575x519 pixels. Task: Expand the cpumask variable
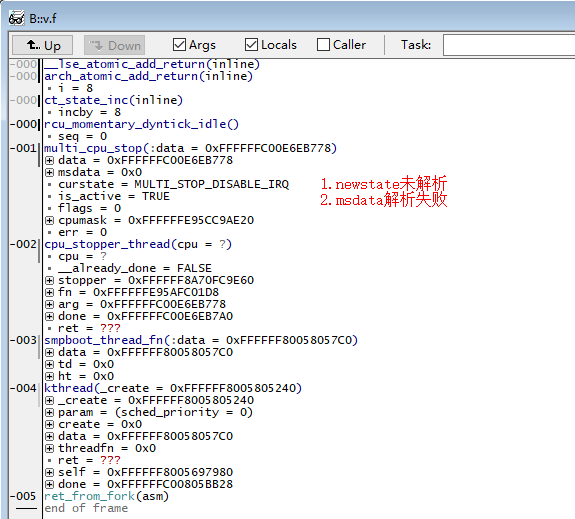(x=50, y=220)
